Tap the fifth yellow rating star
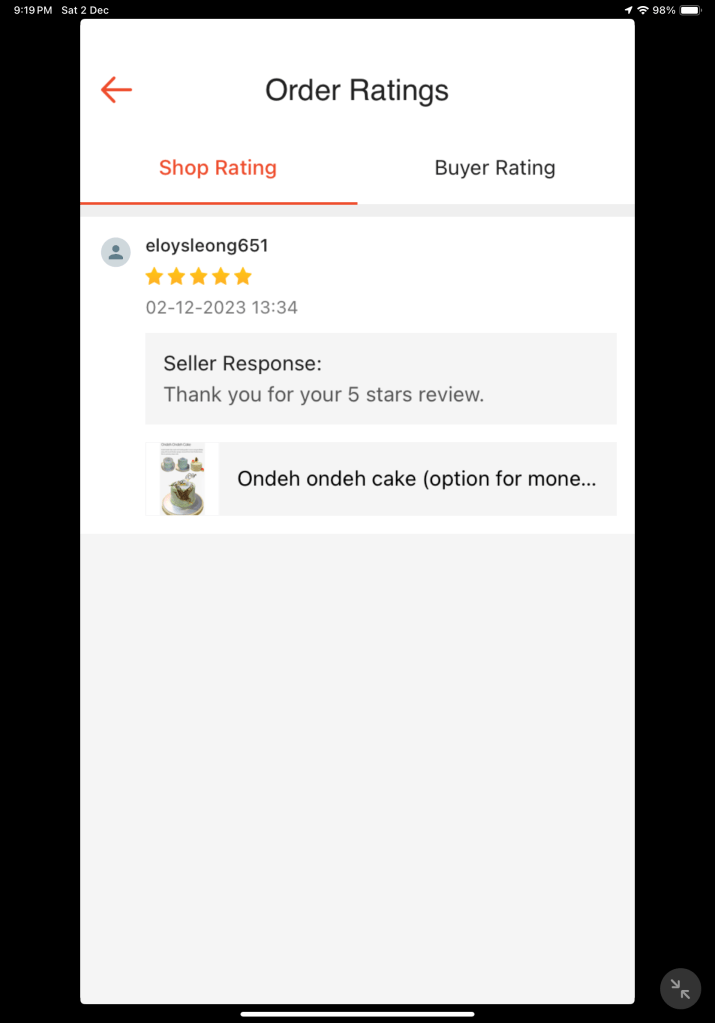The image size is (715, 1023). click(243, 277)
